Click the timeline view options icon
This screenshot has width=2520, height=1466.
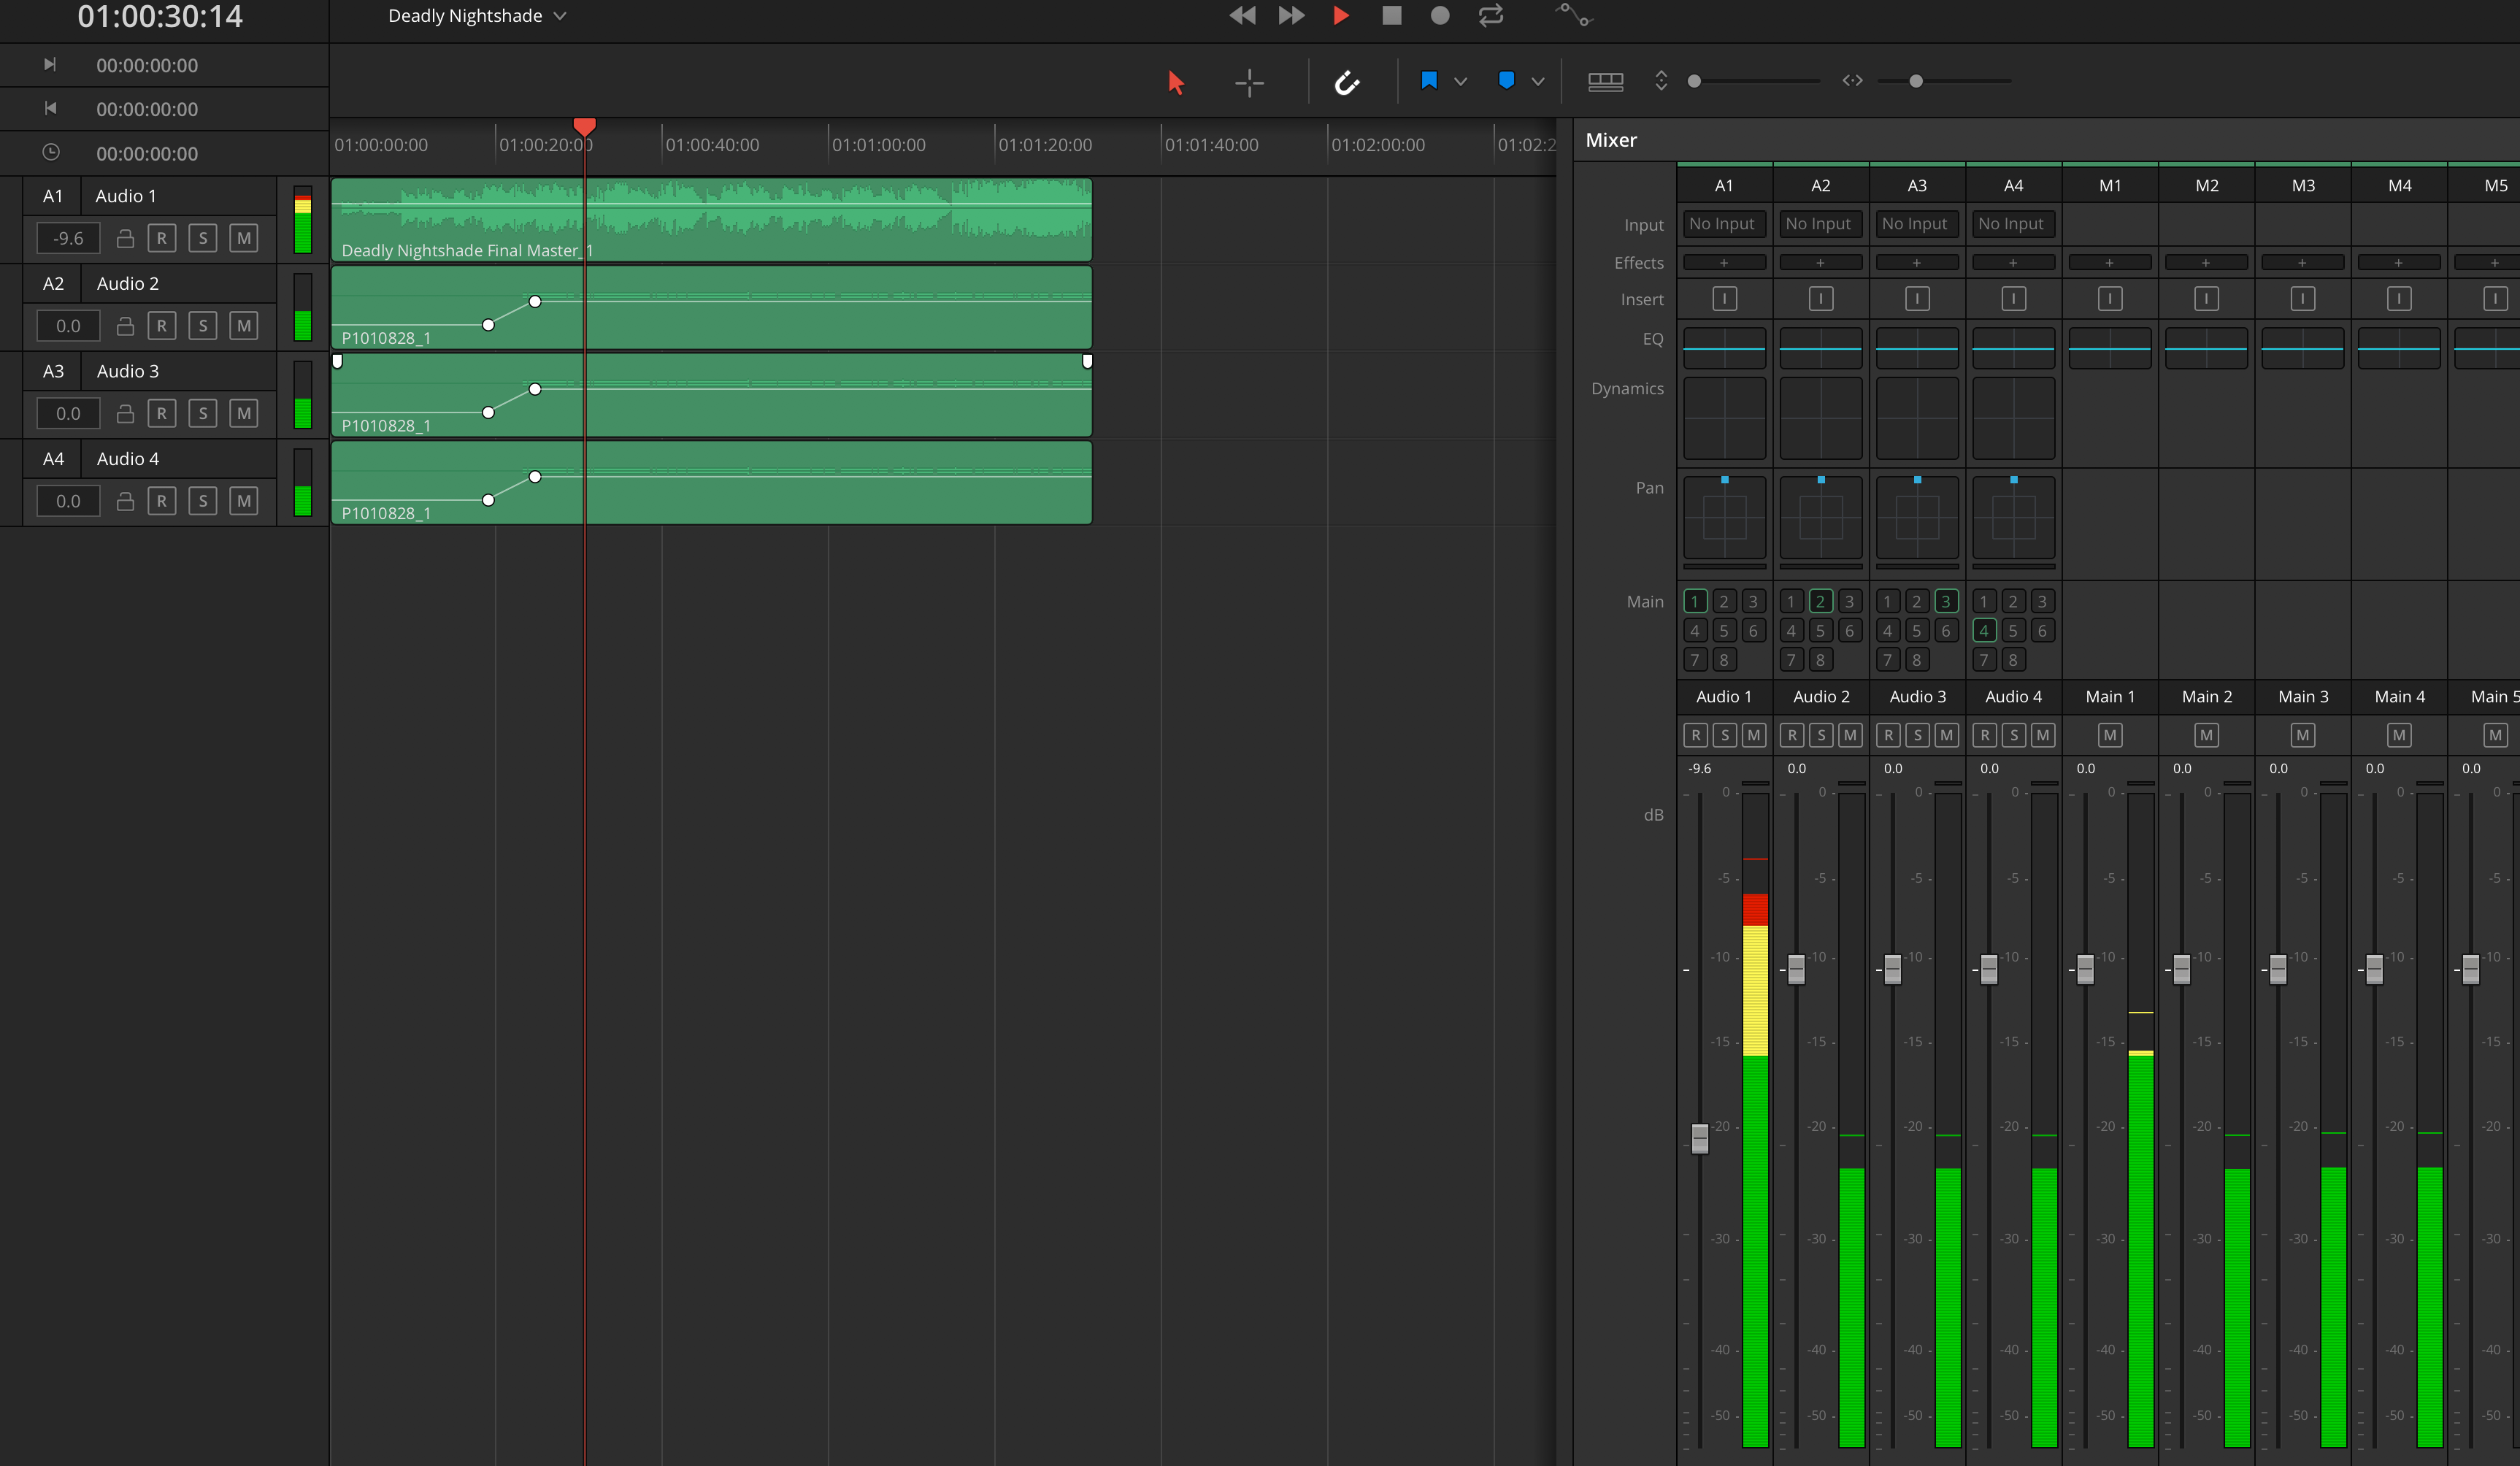(1605, 81)
